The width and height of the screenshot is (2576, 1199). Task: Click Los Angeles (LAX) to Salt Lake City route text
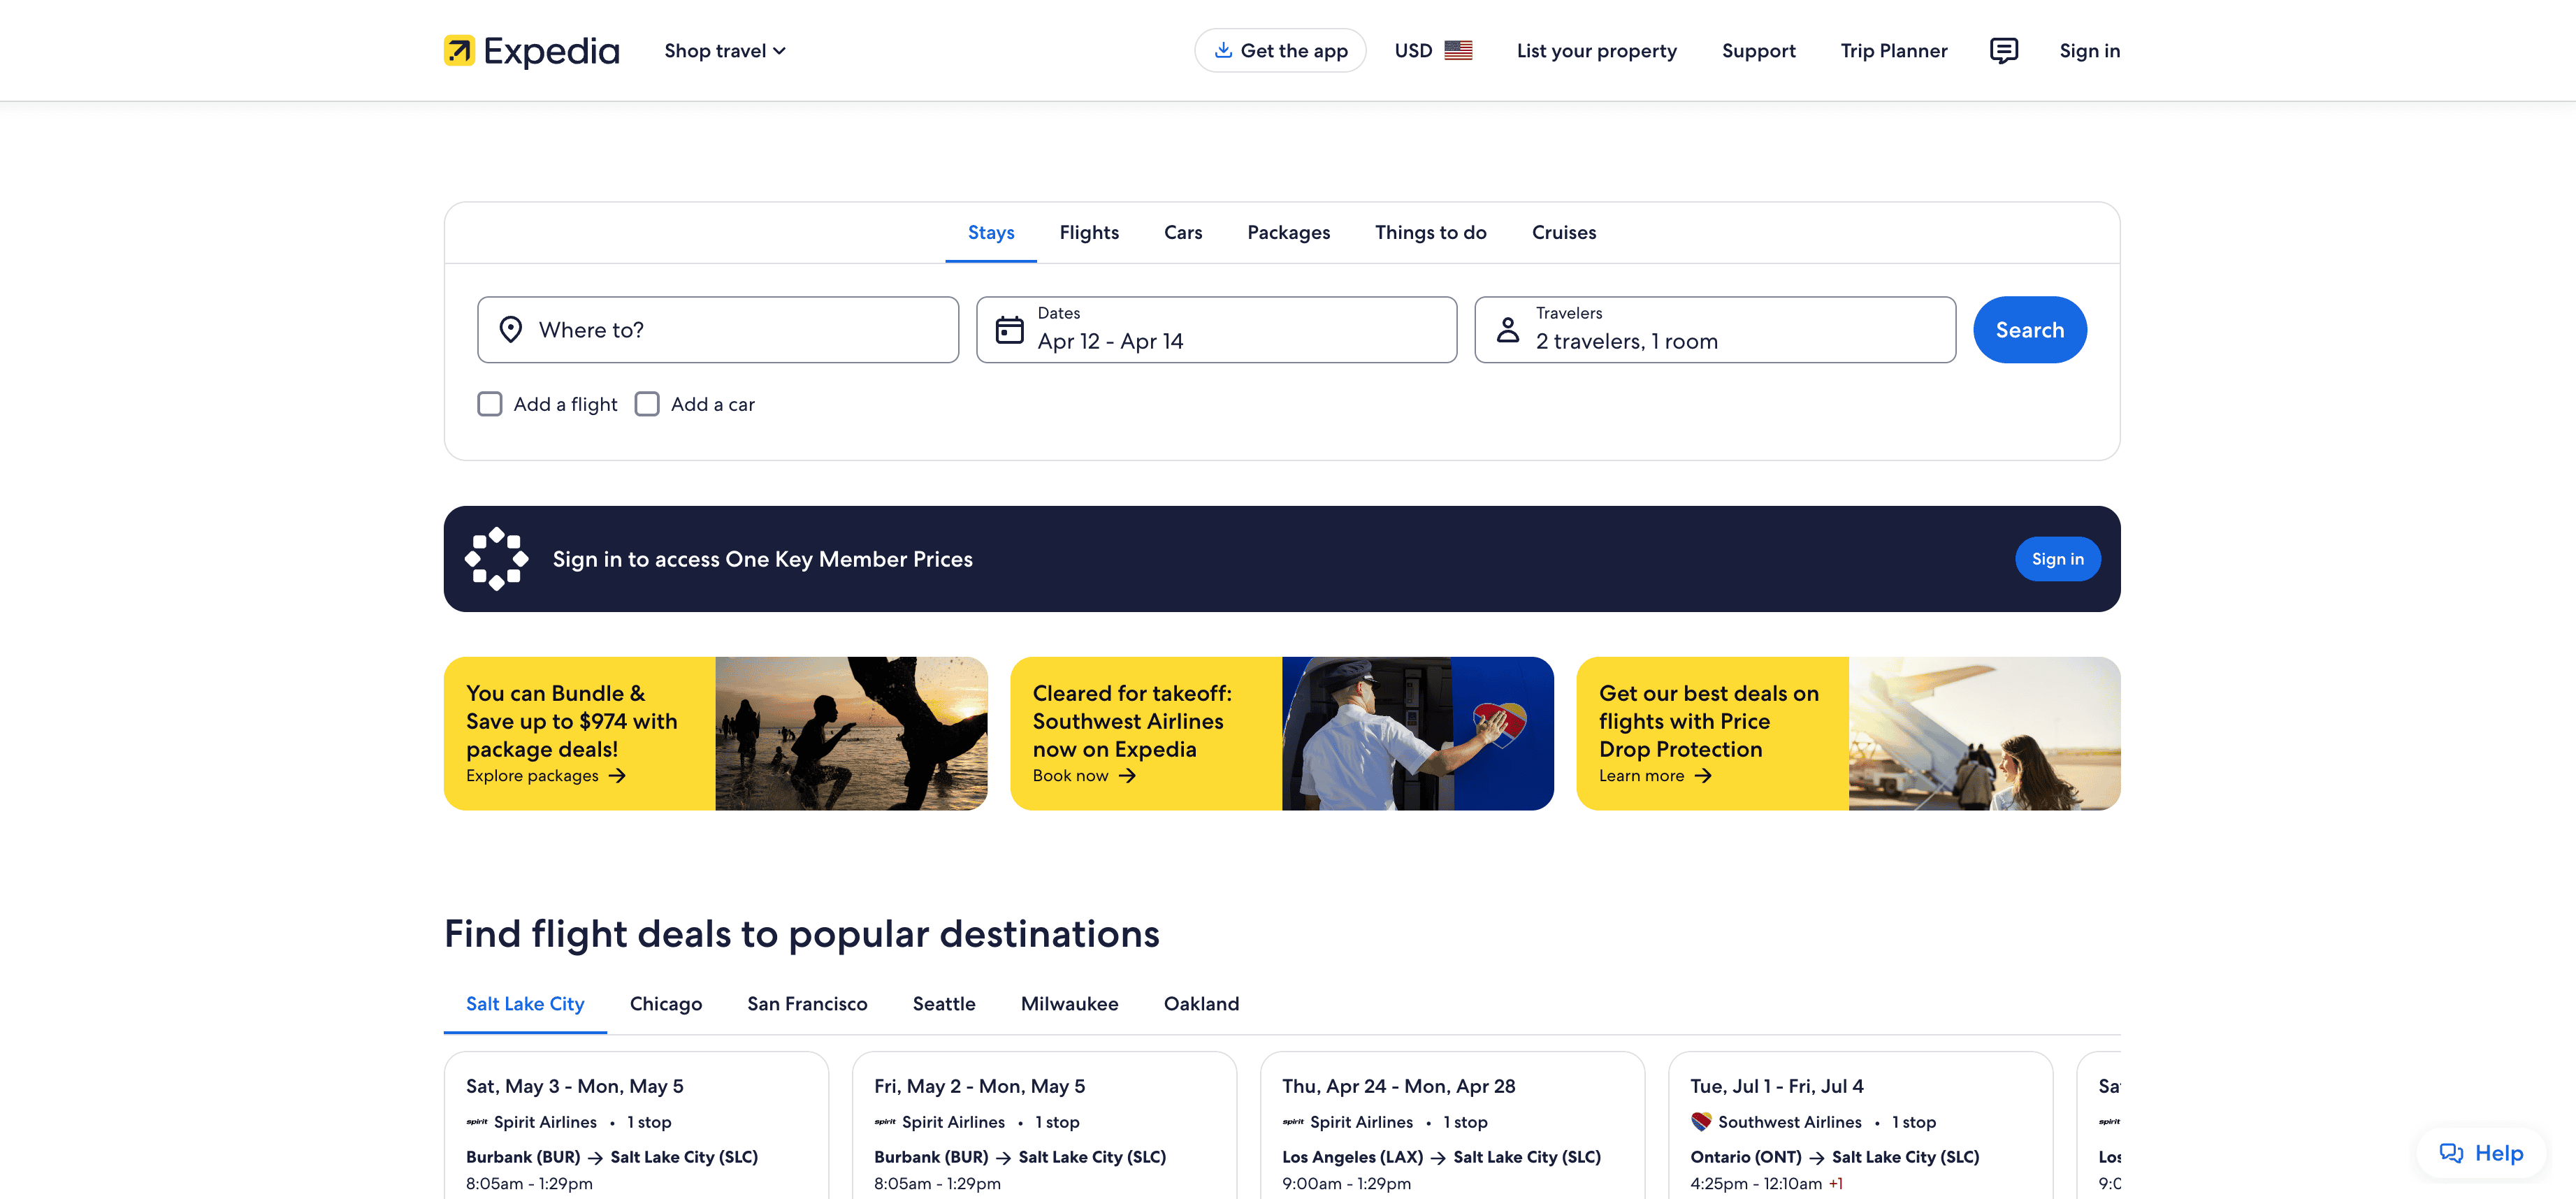click(x=1441, y=1157)
